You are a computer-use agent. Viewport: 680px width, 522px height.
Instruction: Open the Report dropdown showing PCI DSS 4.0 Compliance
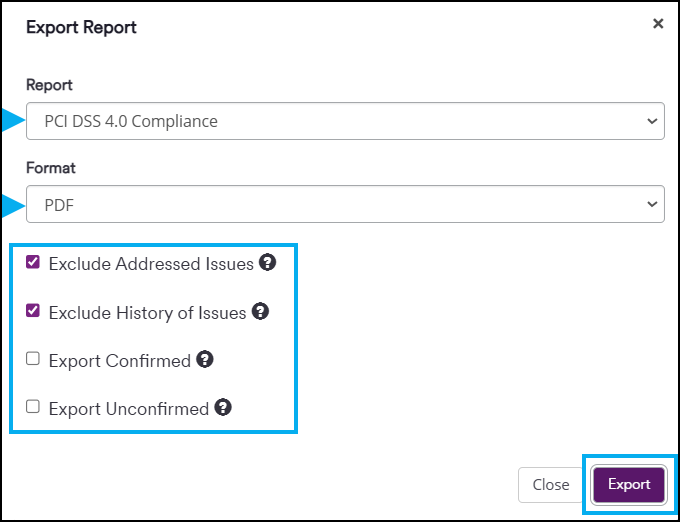tap(345, 121)
